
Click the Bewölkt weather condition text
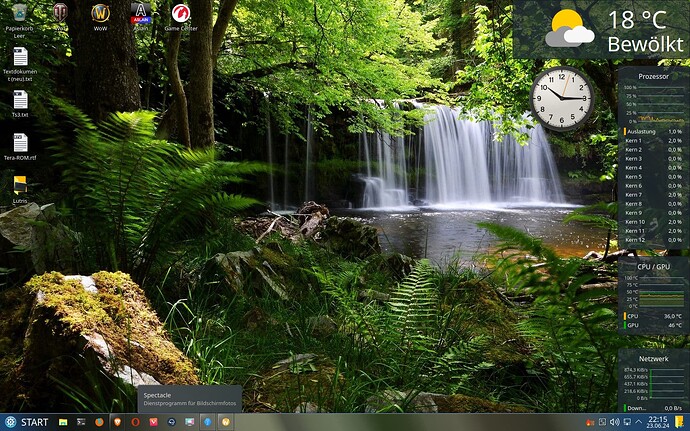click(x=646, y=44)
